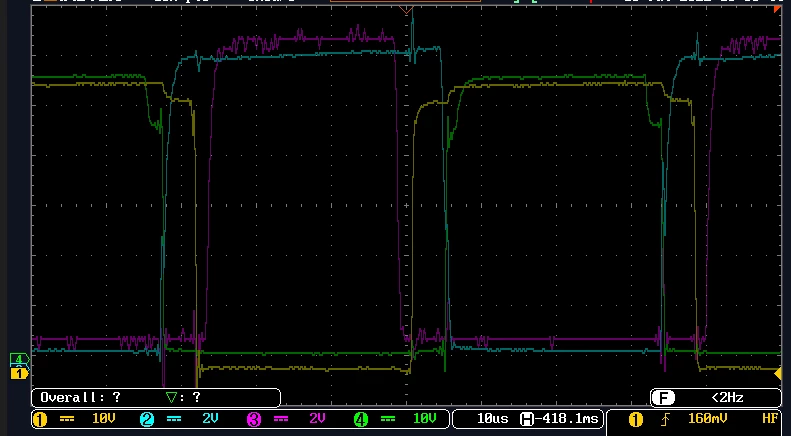The image size is (791, 436).
Task: Click the orange trigger position marker at top
Action: tap(406, 9)
